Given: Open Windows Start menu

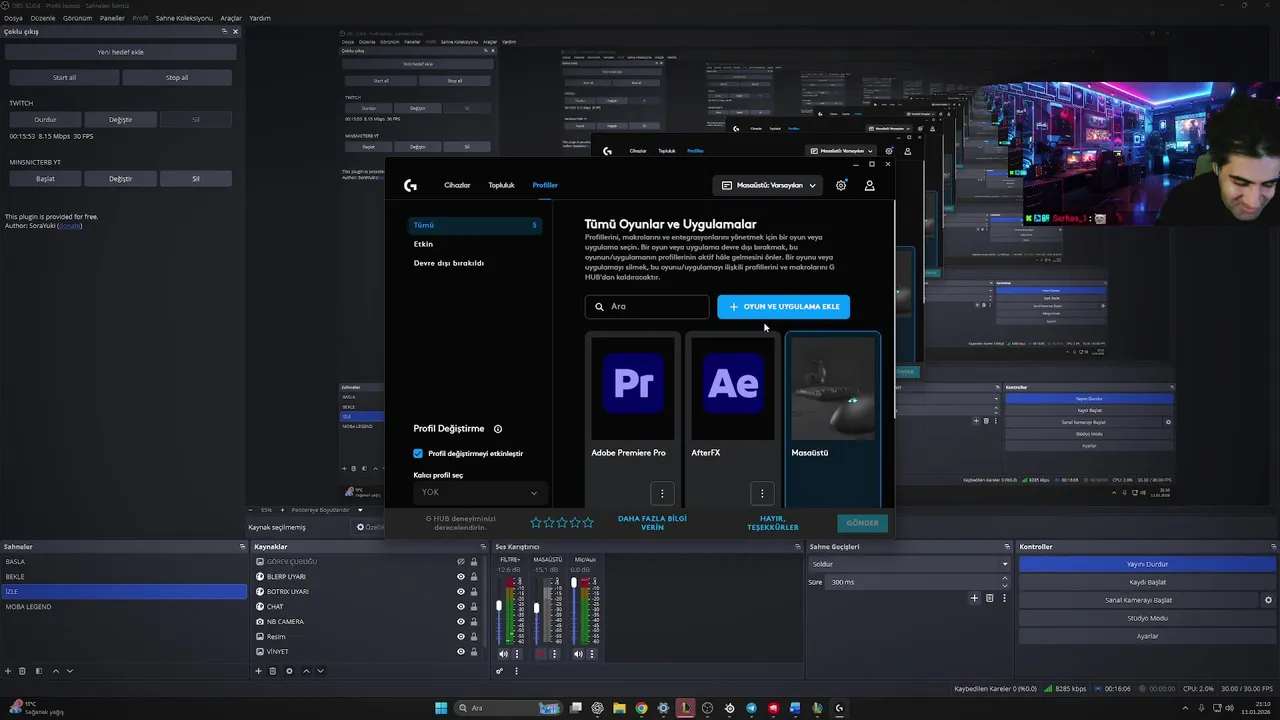Looking at the screenshot, I should point(441,708).
